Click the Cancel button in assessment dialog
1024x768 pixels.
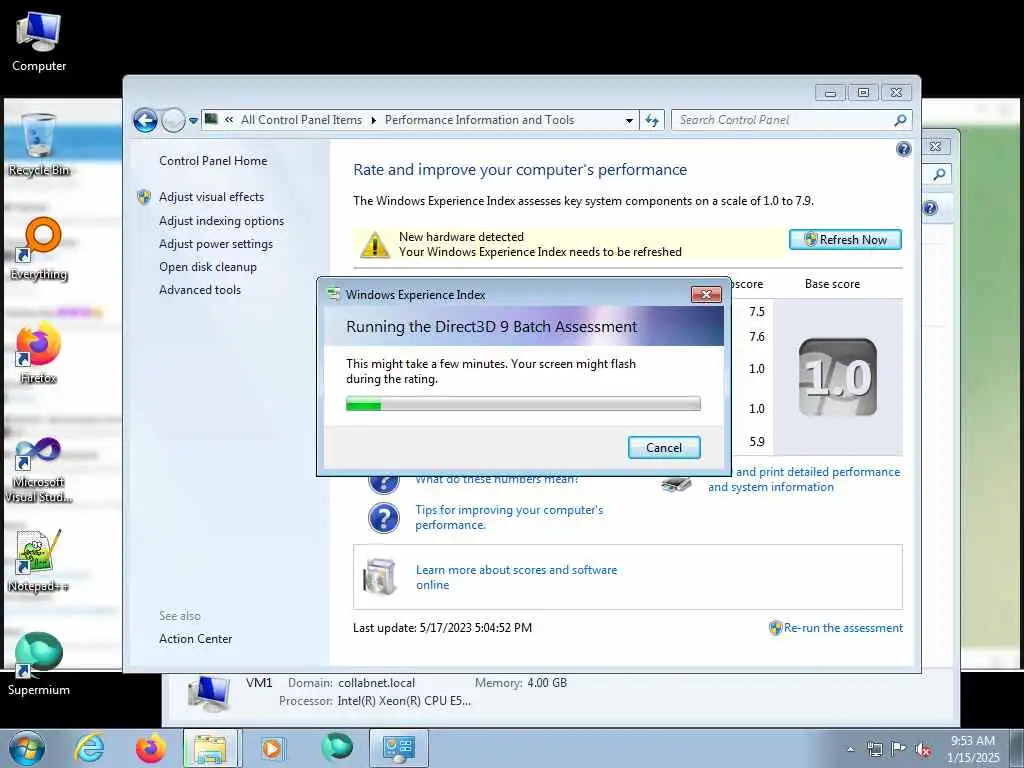tap(664, 447)
